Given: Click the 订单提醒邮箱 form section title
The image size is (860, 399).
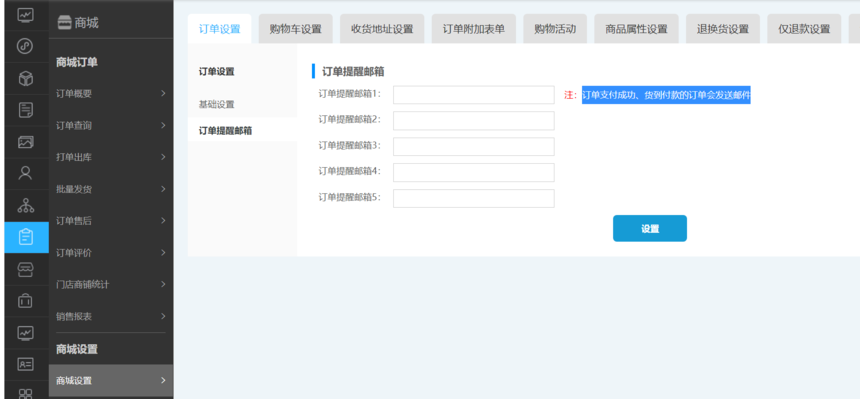Looking at the screenshot, I should click(353, 71).
